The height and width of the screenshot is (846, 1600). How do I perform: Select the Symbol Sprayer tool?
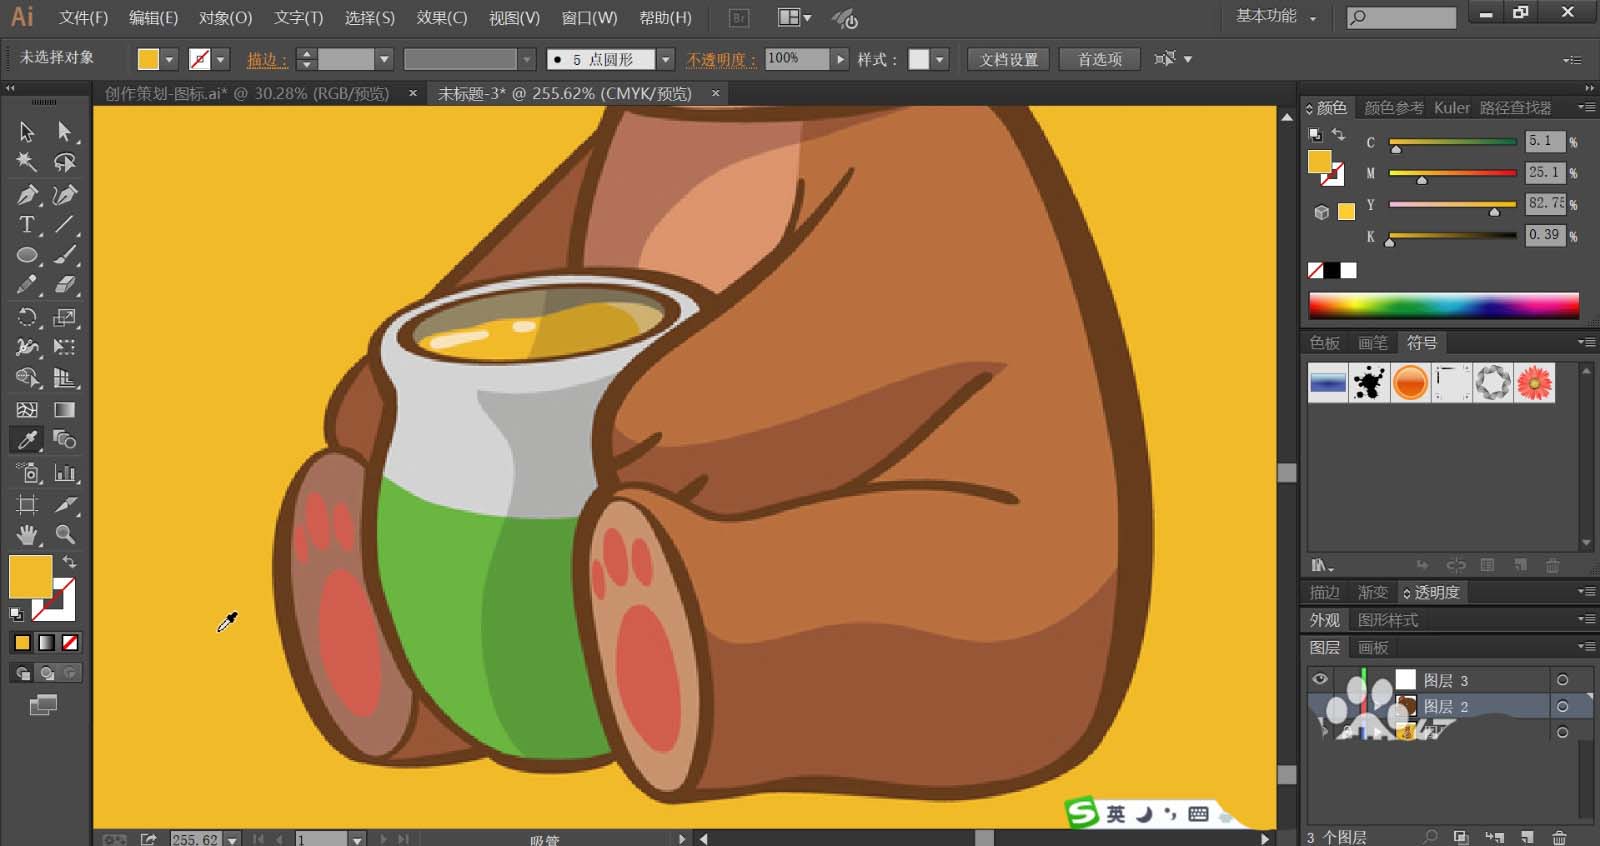click(x=27, y=473)
